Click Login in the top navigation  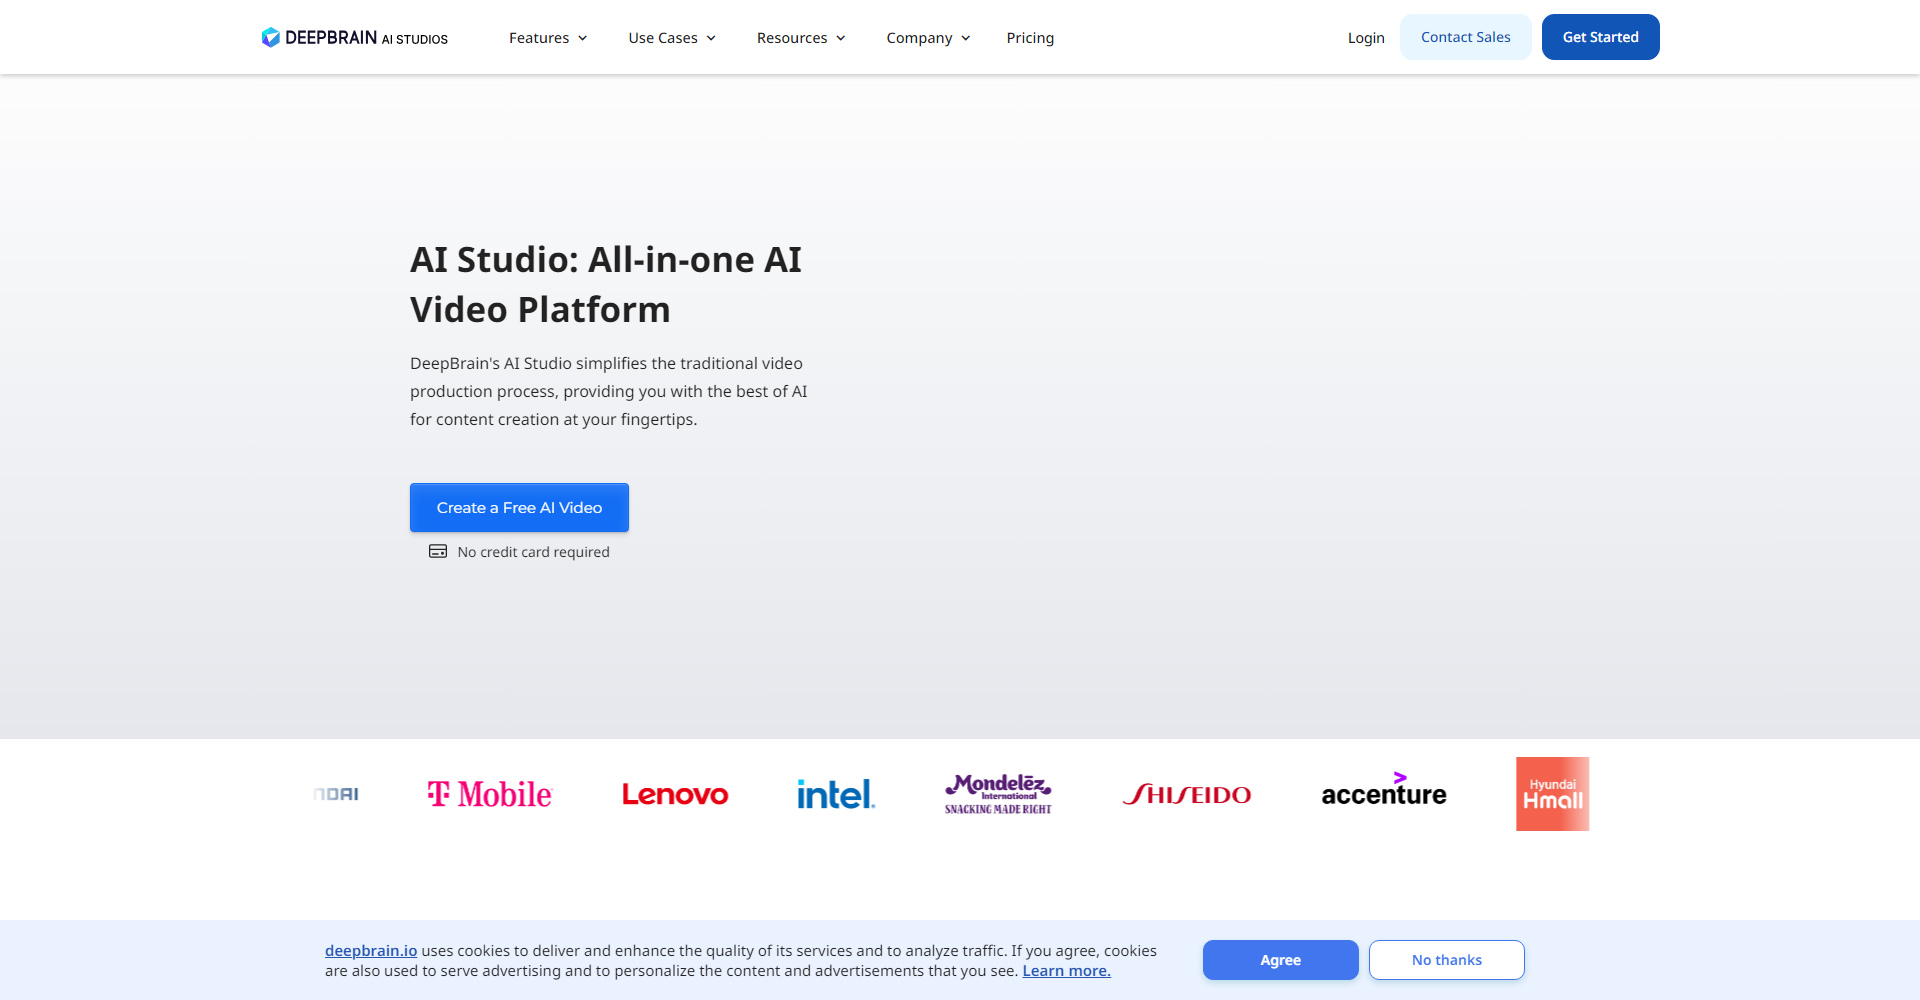tap(1366, 37)
